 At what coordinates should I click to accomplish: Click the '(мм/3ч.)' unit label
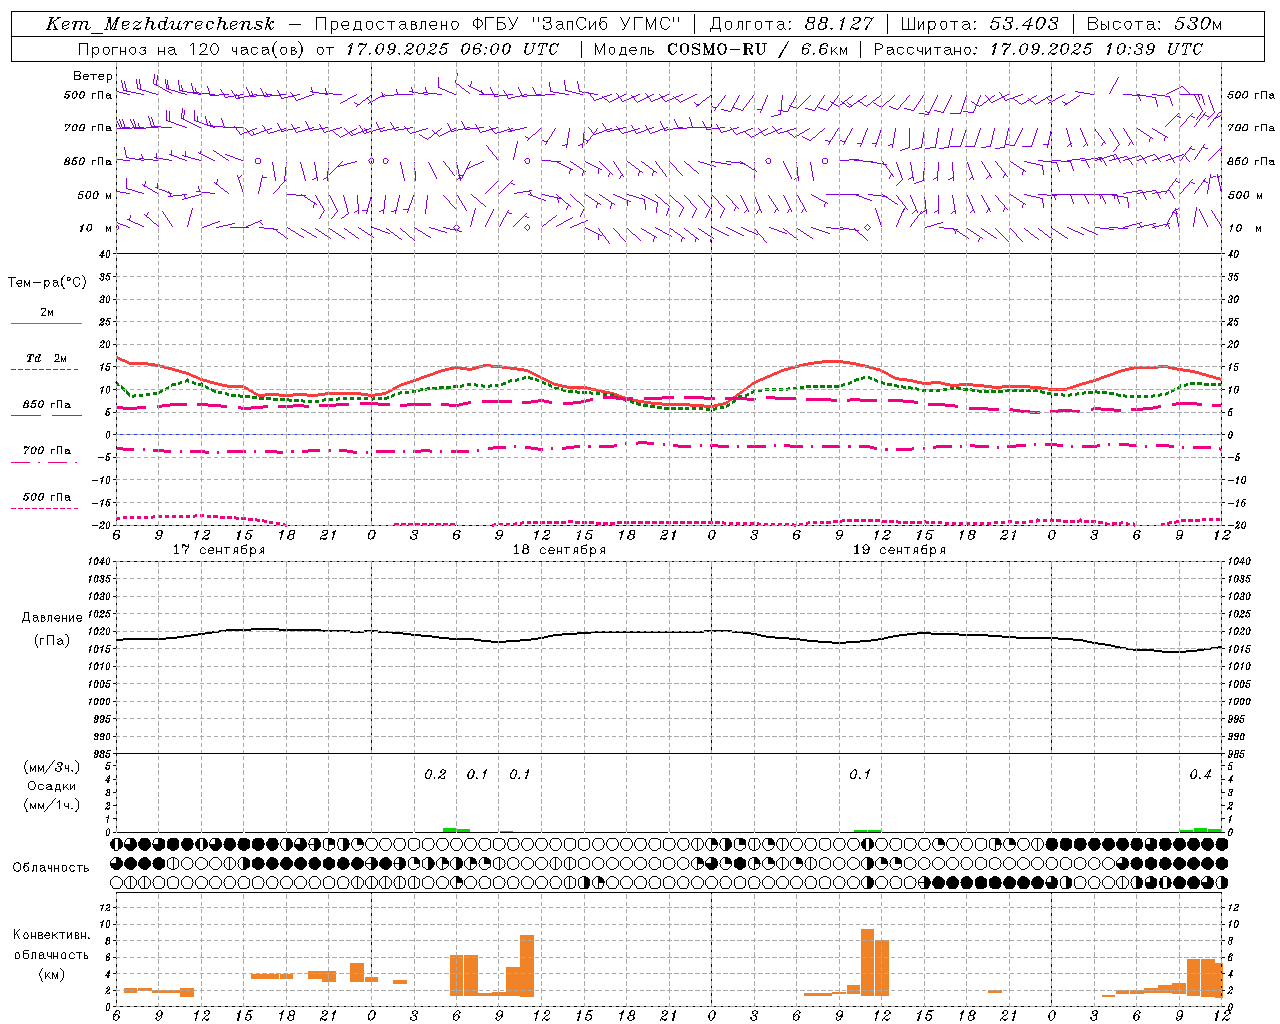pyautogui.click(x=52, y=768)
